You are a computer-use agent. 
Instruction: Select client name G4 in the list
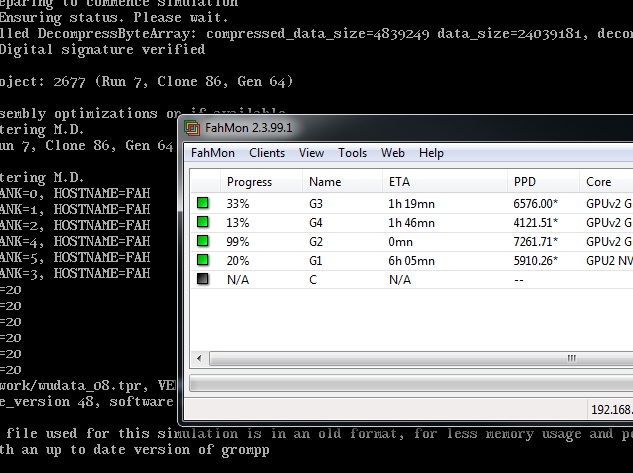316,223
